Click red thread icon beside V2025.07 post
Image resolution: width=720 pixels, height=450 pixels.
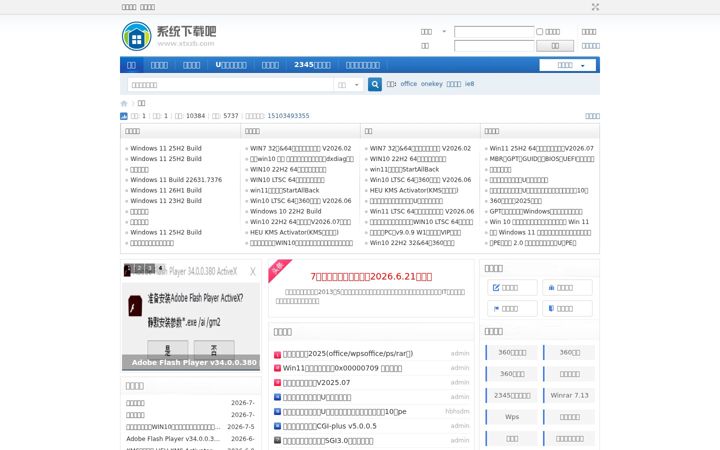pos(277,382)
